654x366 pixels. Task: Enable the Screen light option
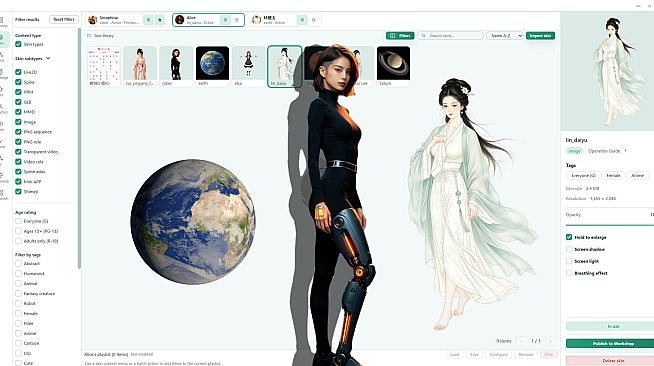[x=569, y=261]
